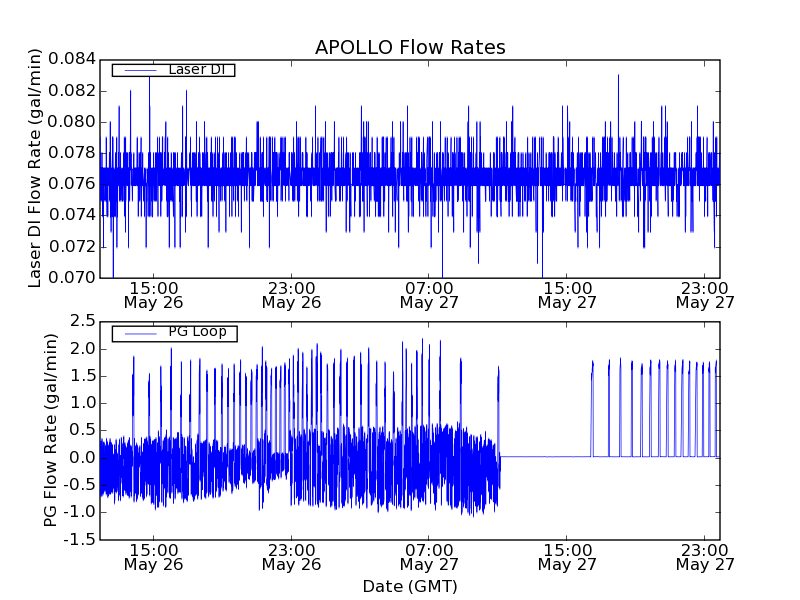Click bottom plot's "07:00 May 27" time tick
800x600 pixels.
coord(429,556)
